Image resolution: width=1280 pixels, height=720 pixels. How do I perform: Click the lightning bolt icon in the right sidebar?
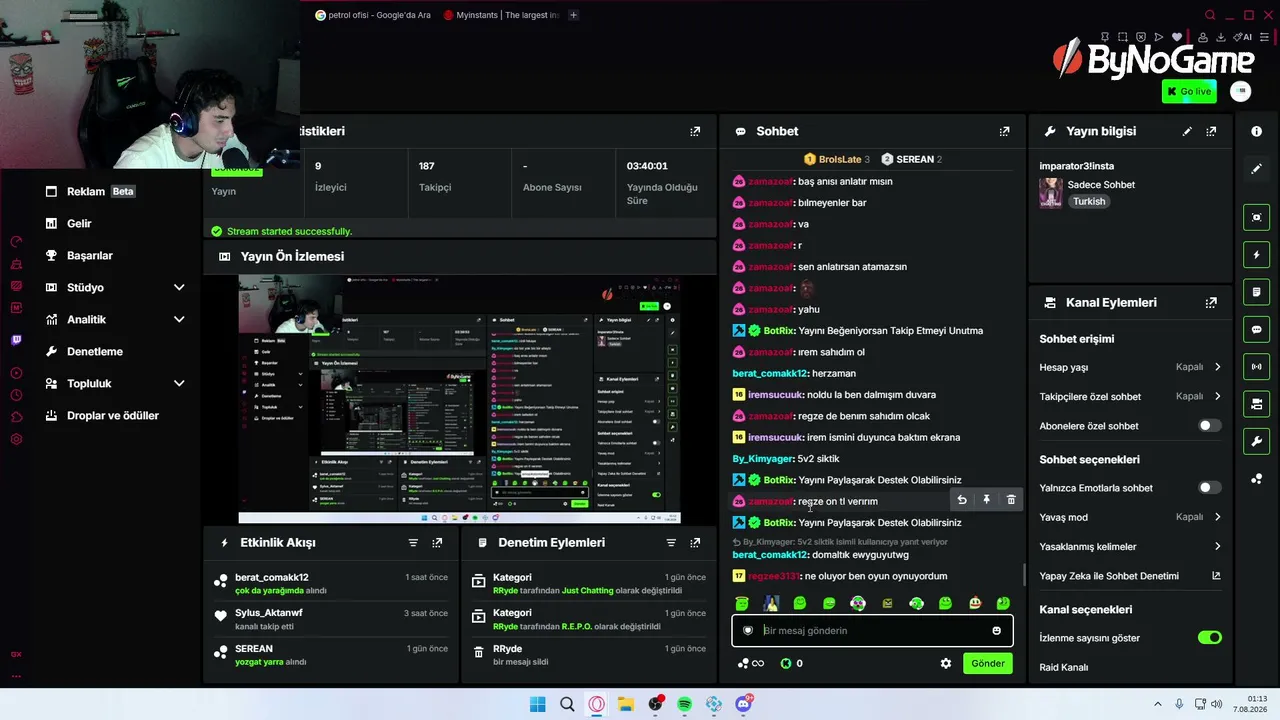(x=1257, y=255)
